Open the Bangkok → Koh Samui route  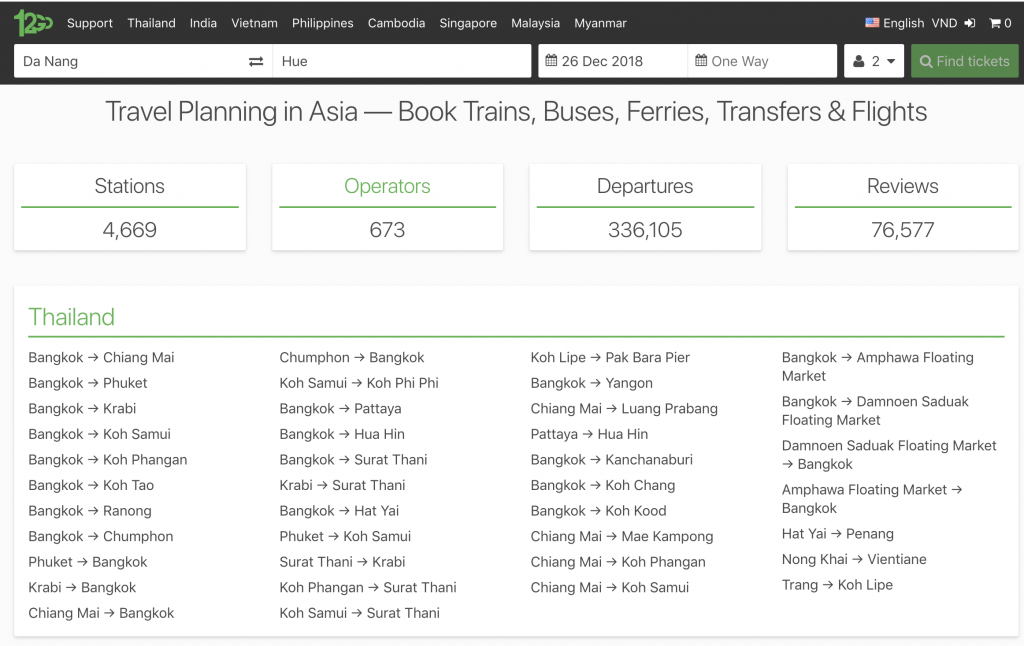[99, 434]
